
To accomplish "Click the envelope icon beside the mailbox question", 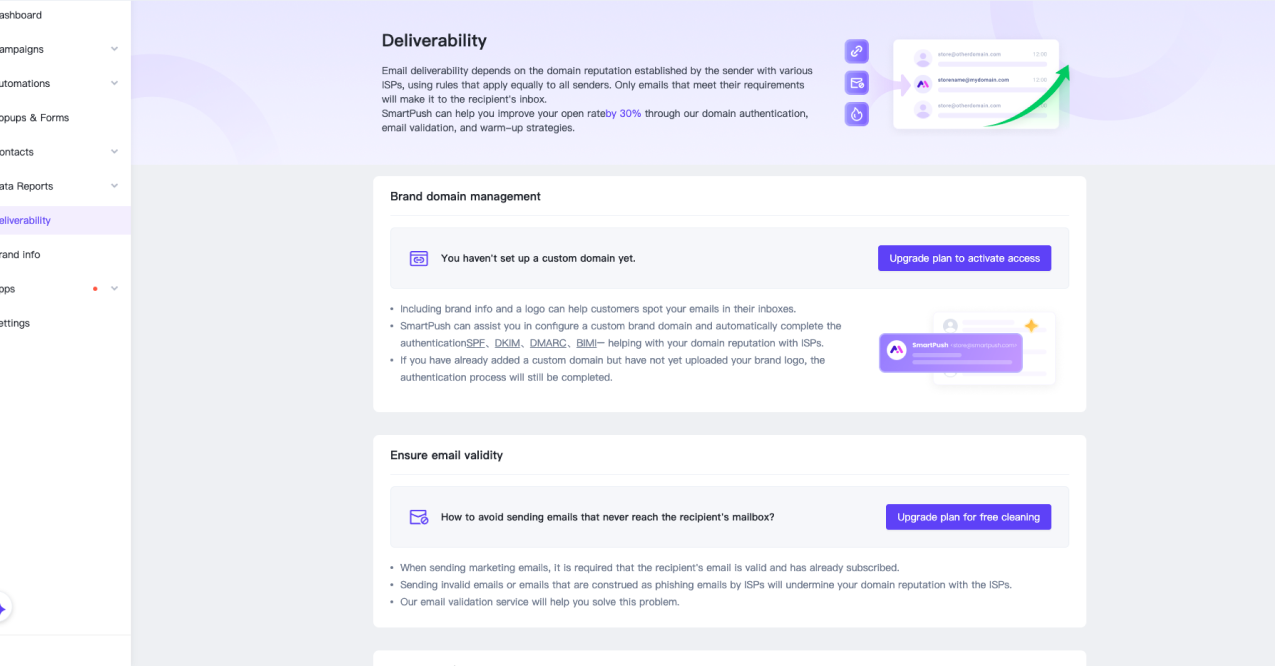I will 418,516.
